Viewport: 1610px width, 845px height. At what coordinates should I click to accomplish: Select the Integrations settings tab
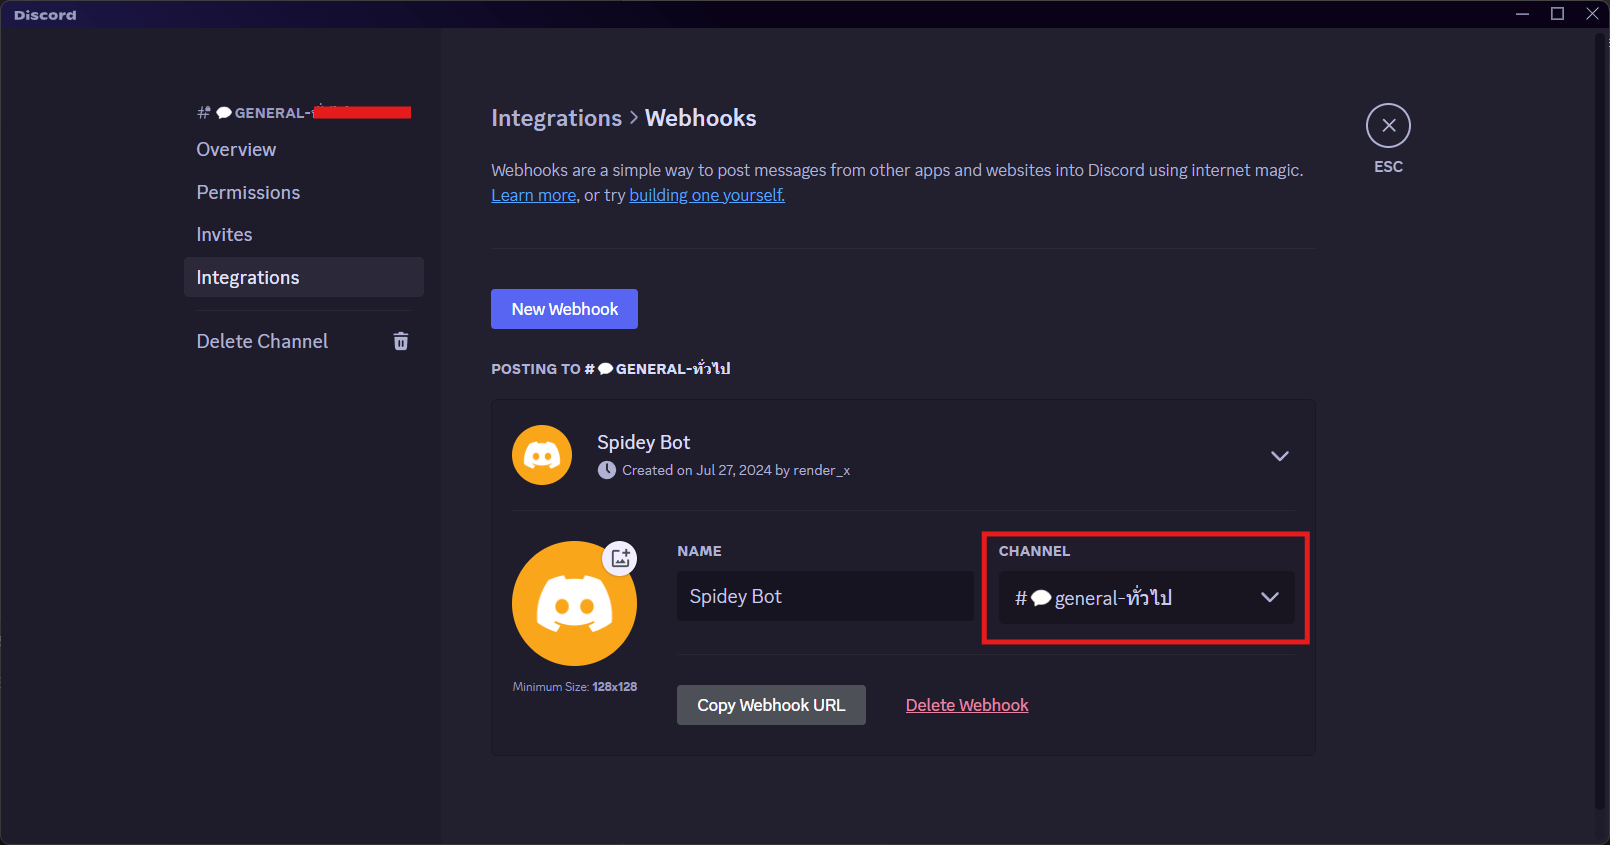[x=304, y=277]
